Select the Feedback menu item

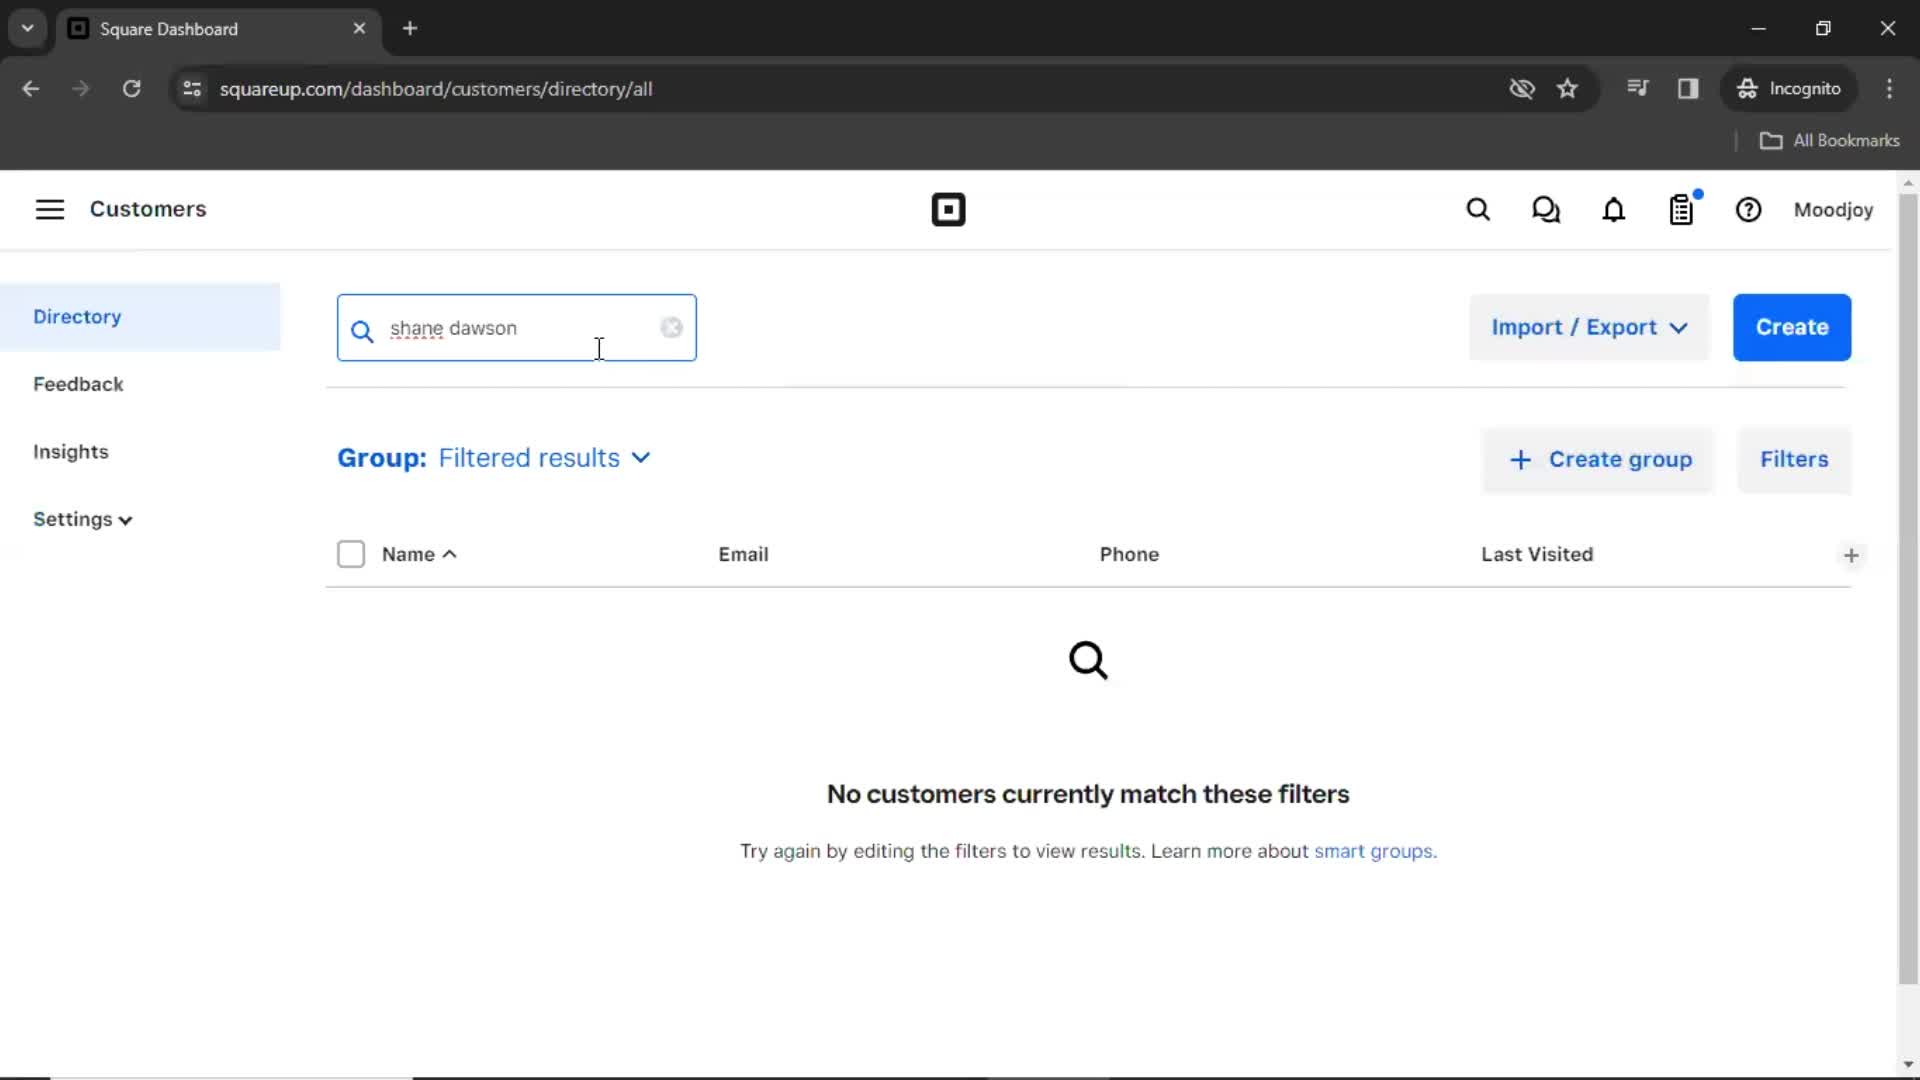pyautogui.click(x=78, y=384)
